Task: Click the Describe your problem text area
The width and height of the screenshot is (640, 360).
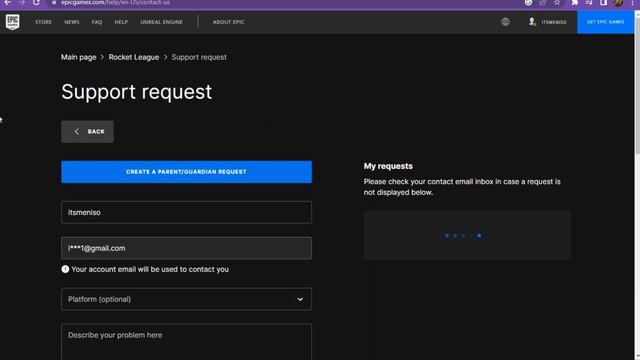Action: click(x=187, y=342)
